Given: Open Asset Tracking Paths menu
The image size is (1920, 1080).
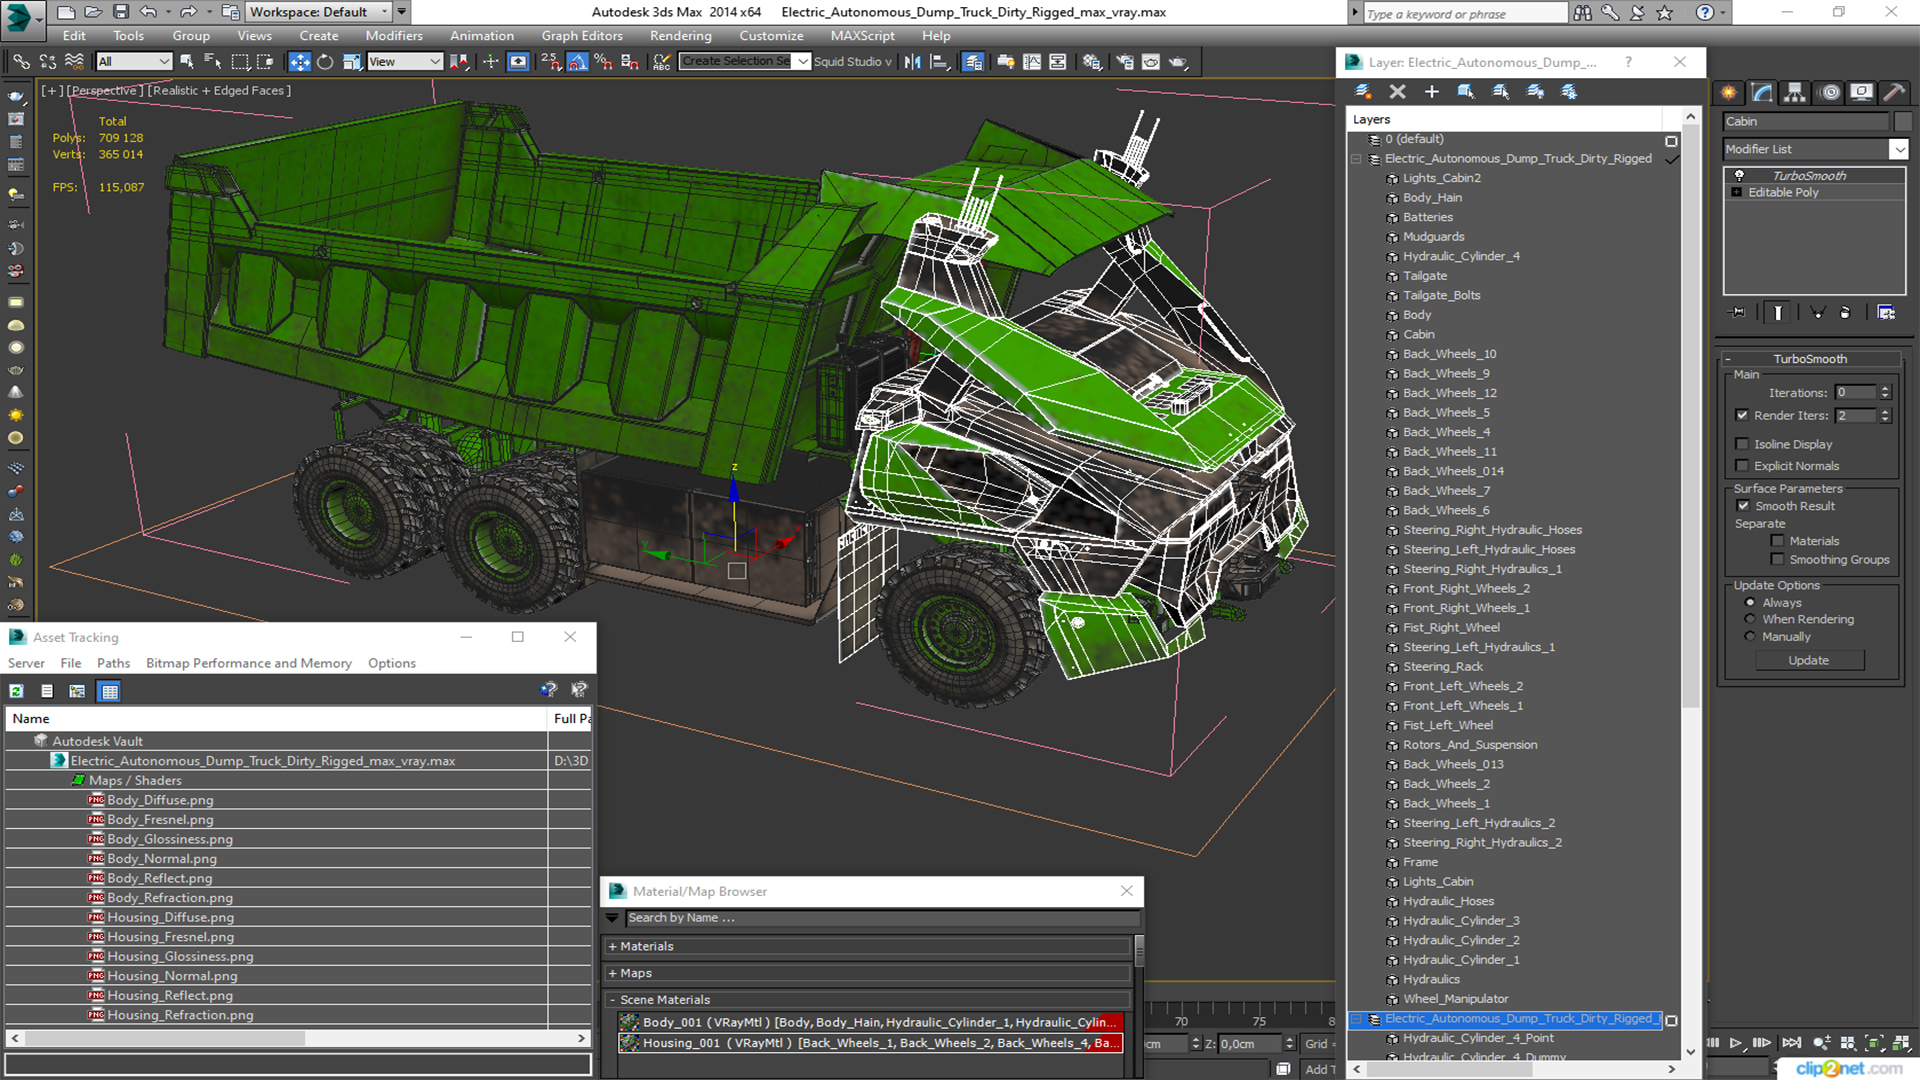Looking at the screenshot, I should tap(113, 663).
